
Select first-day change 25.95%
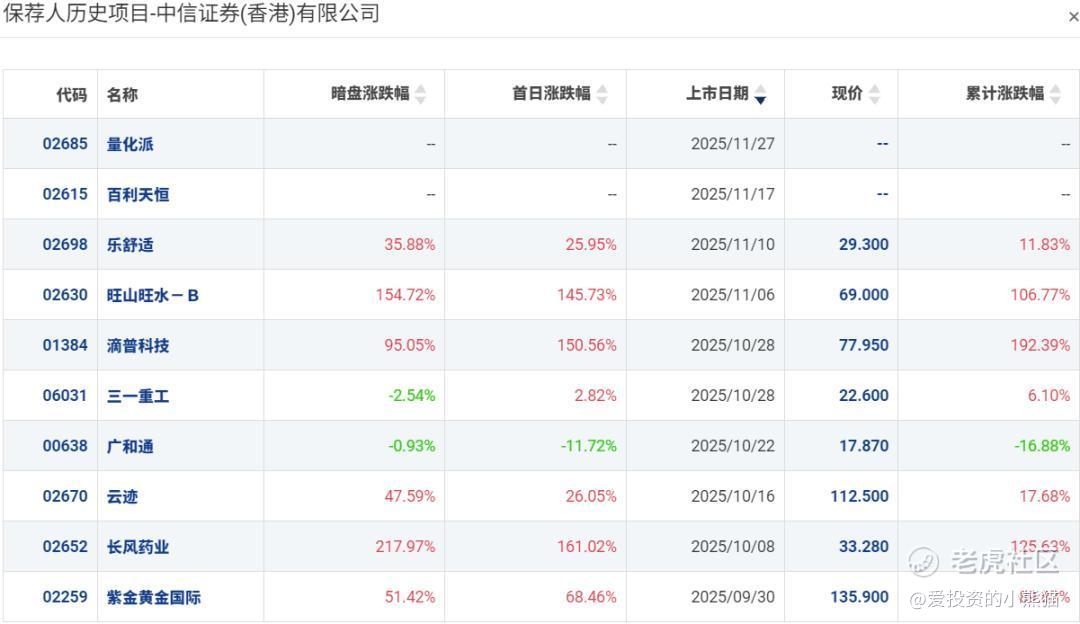(591, 245)
